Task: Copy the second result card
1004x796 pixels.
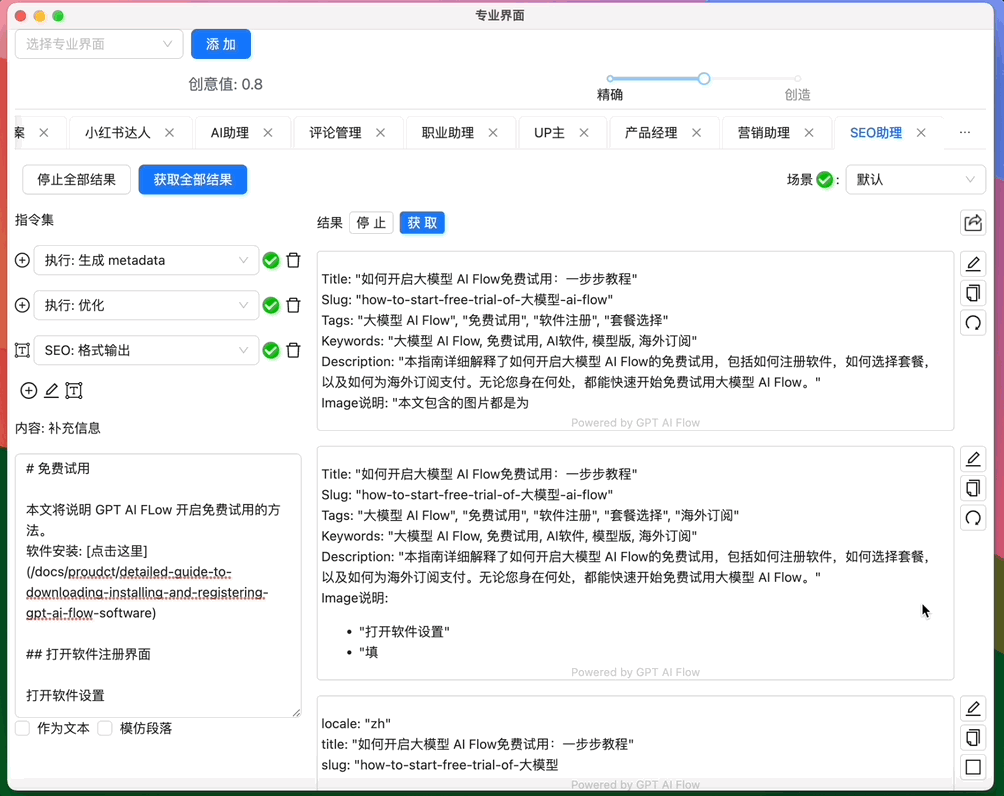Action: click(x=973, y=488)
